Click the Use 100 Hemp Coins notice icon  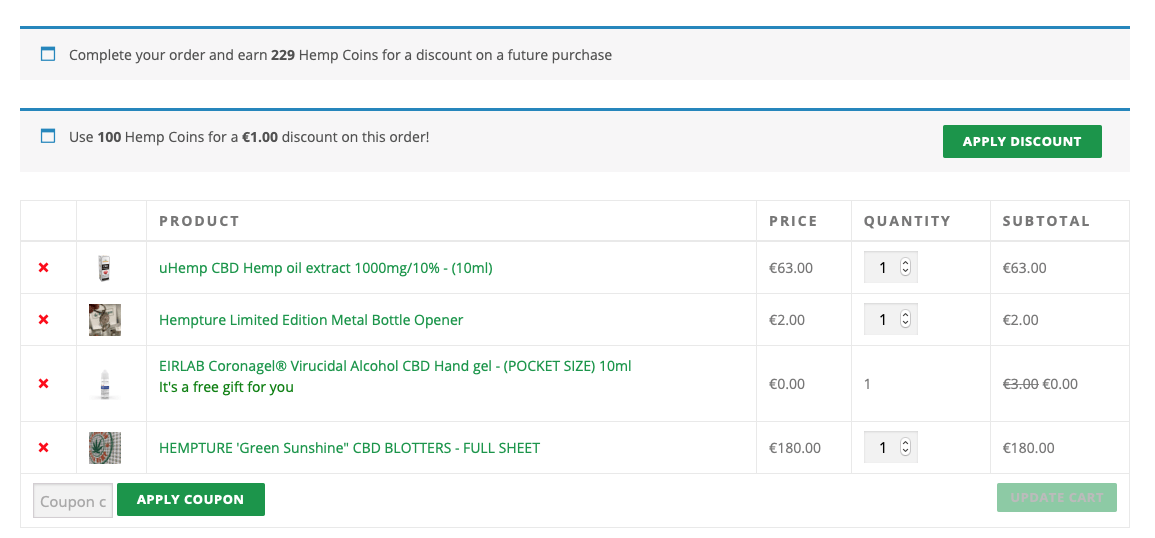tap(48, 136)
